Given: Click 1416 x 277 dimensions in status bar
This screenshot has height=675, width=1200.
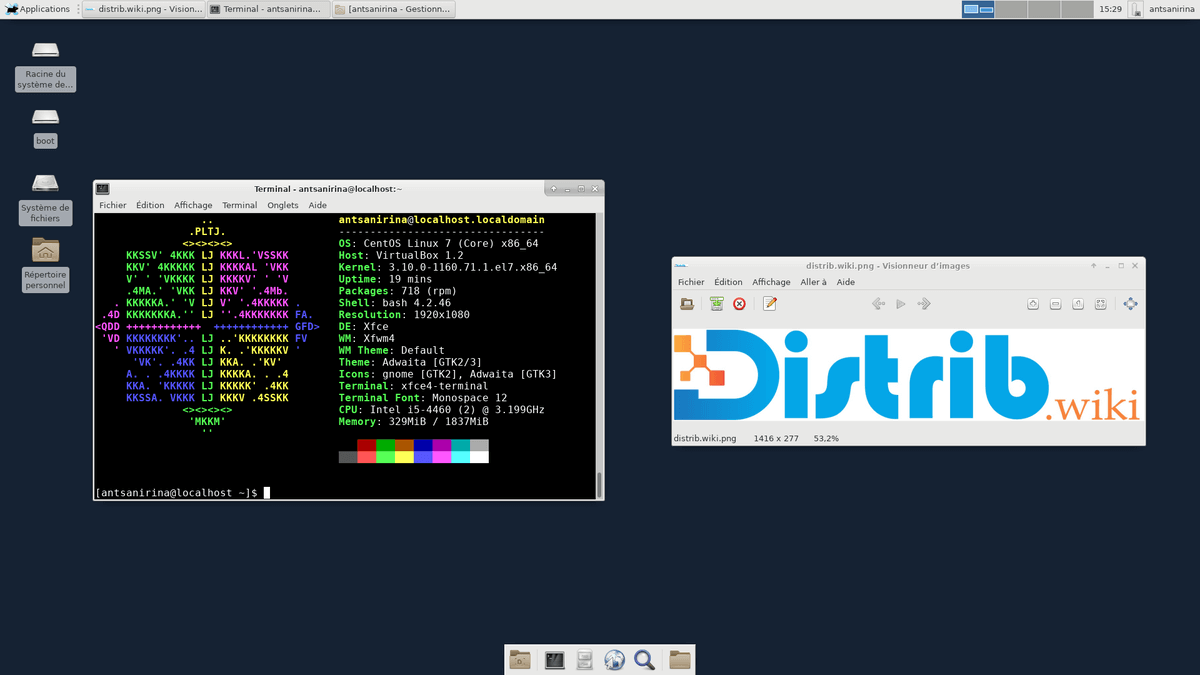Looking at the screenshot, I should pyautogui.click(x=777, y=438).
